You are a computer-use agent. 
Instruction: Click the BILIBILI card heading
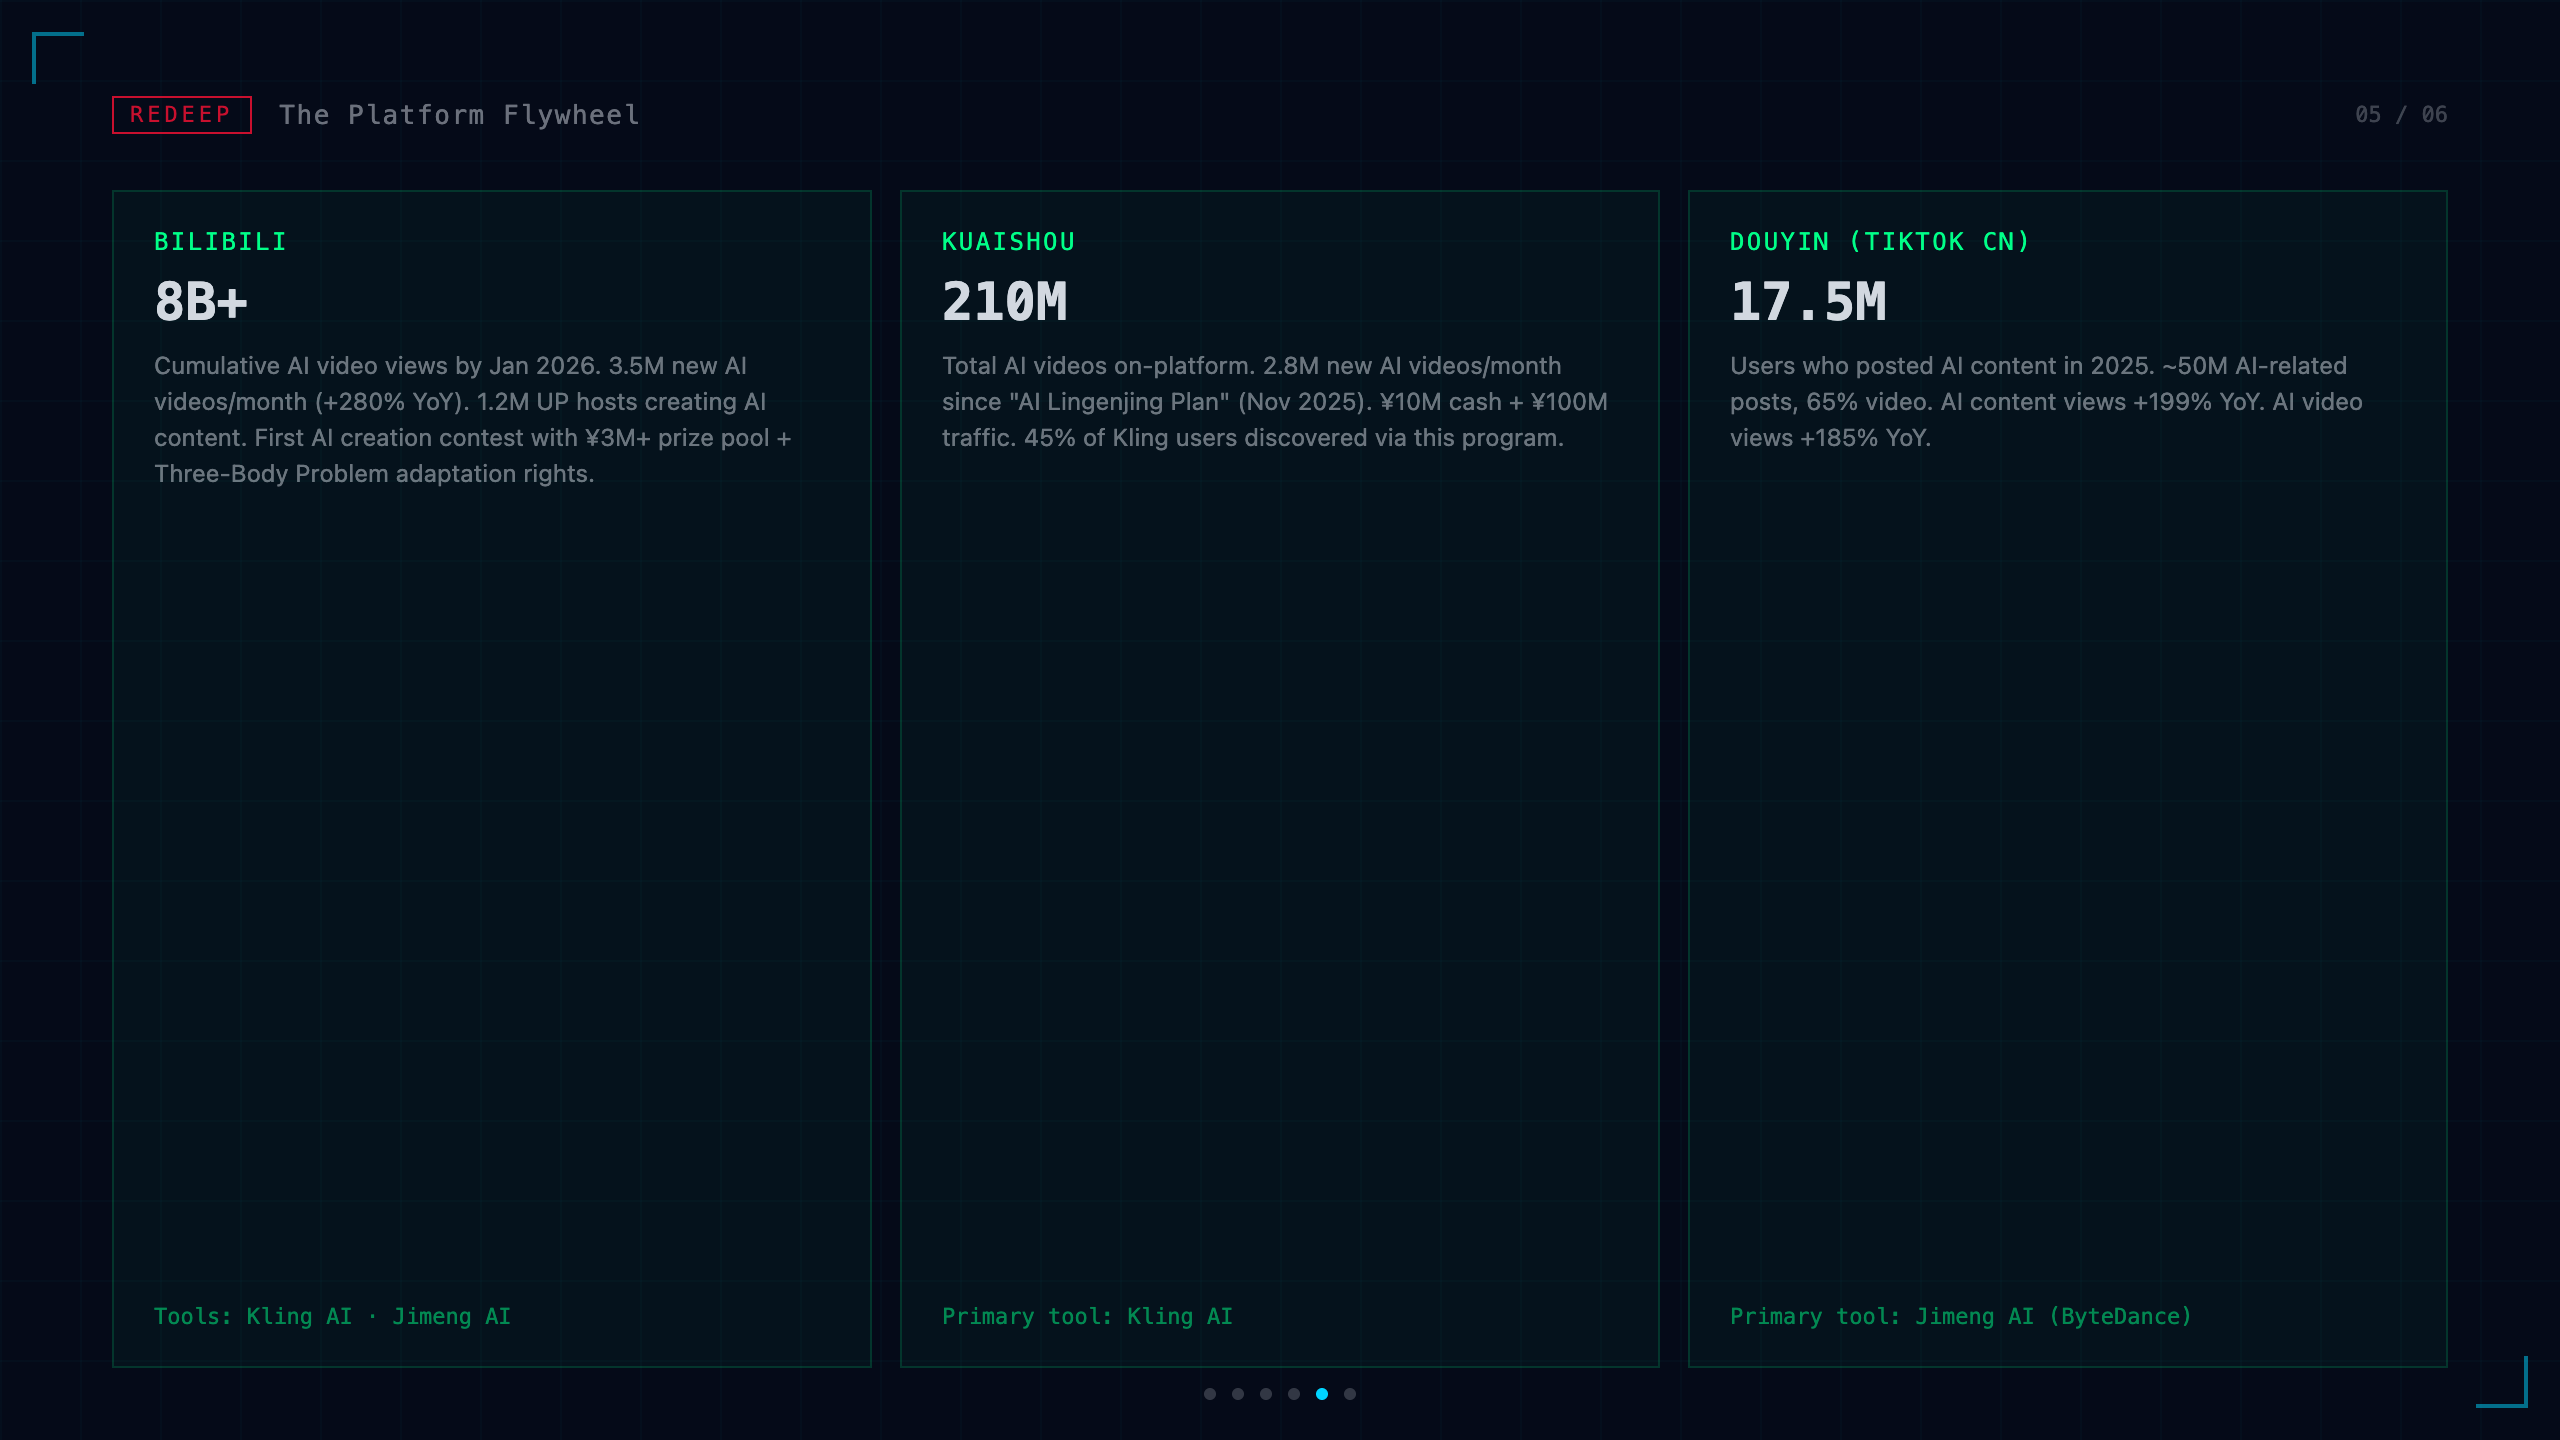point(220,242)
